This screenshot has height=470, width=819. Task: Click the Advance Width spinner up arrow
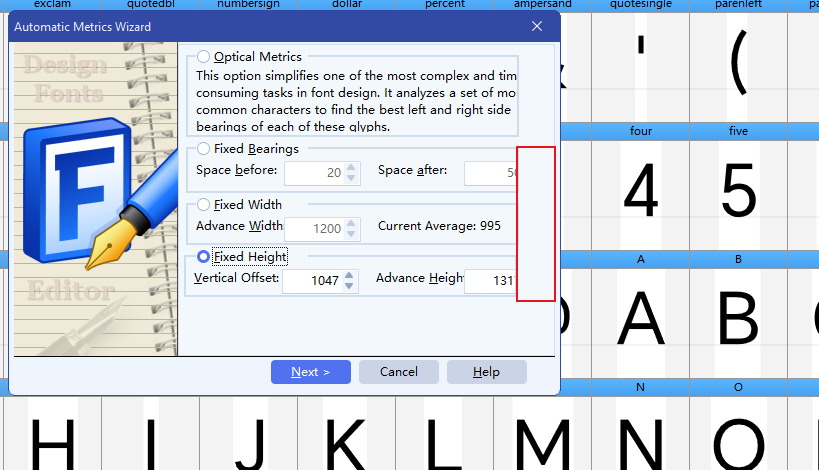[x=350, y=223]
